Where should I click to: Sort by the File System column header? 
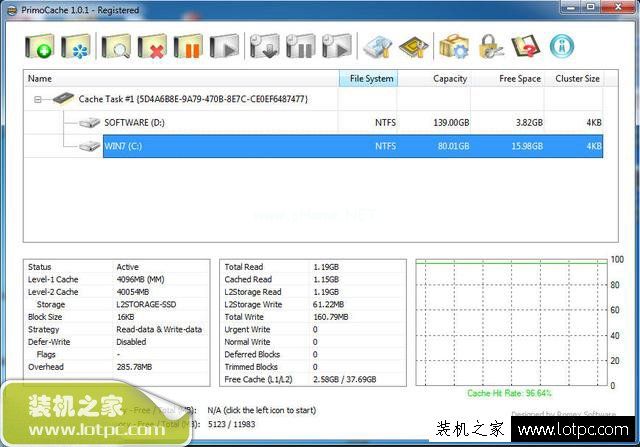(368, 78)
